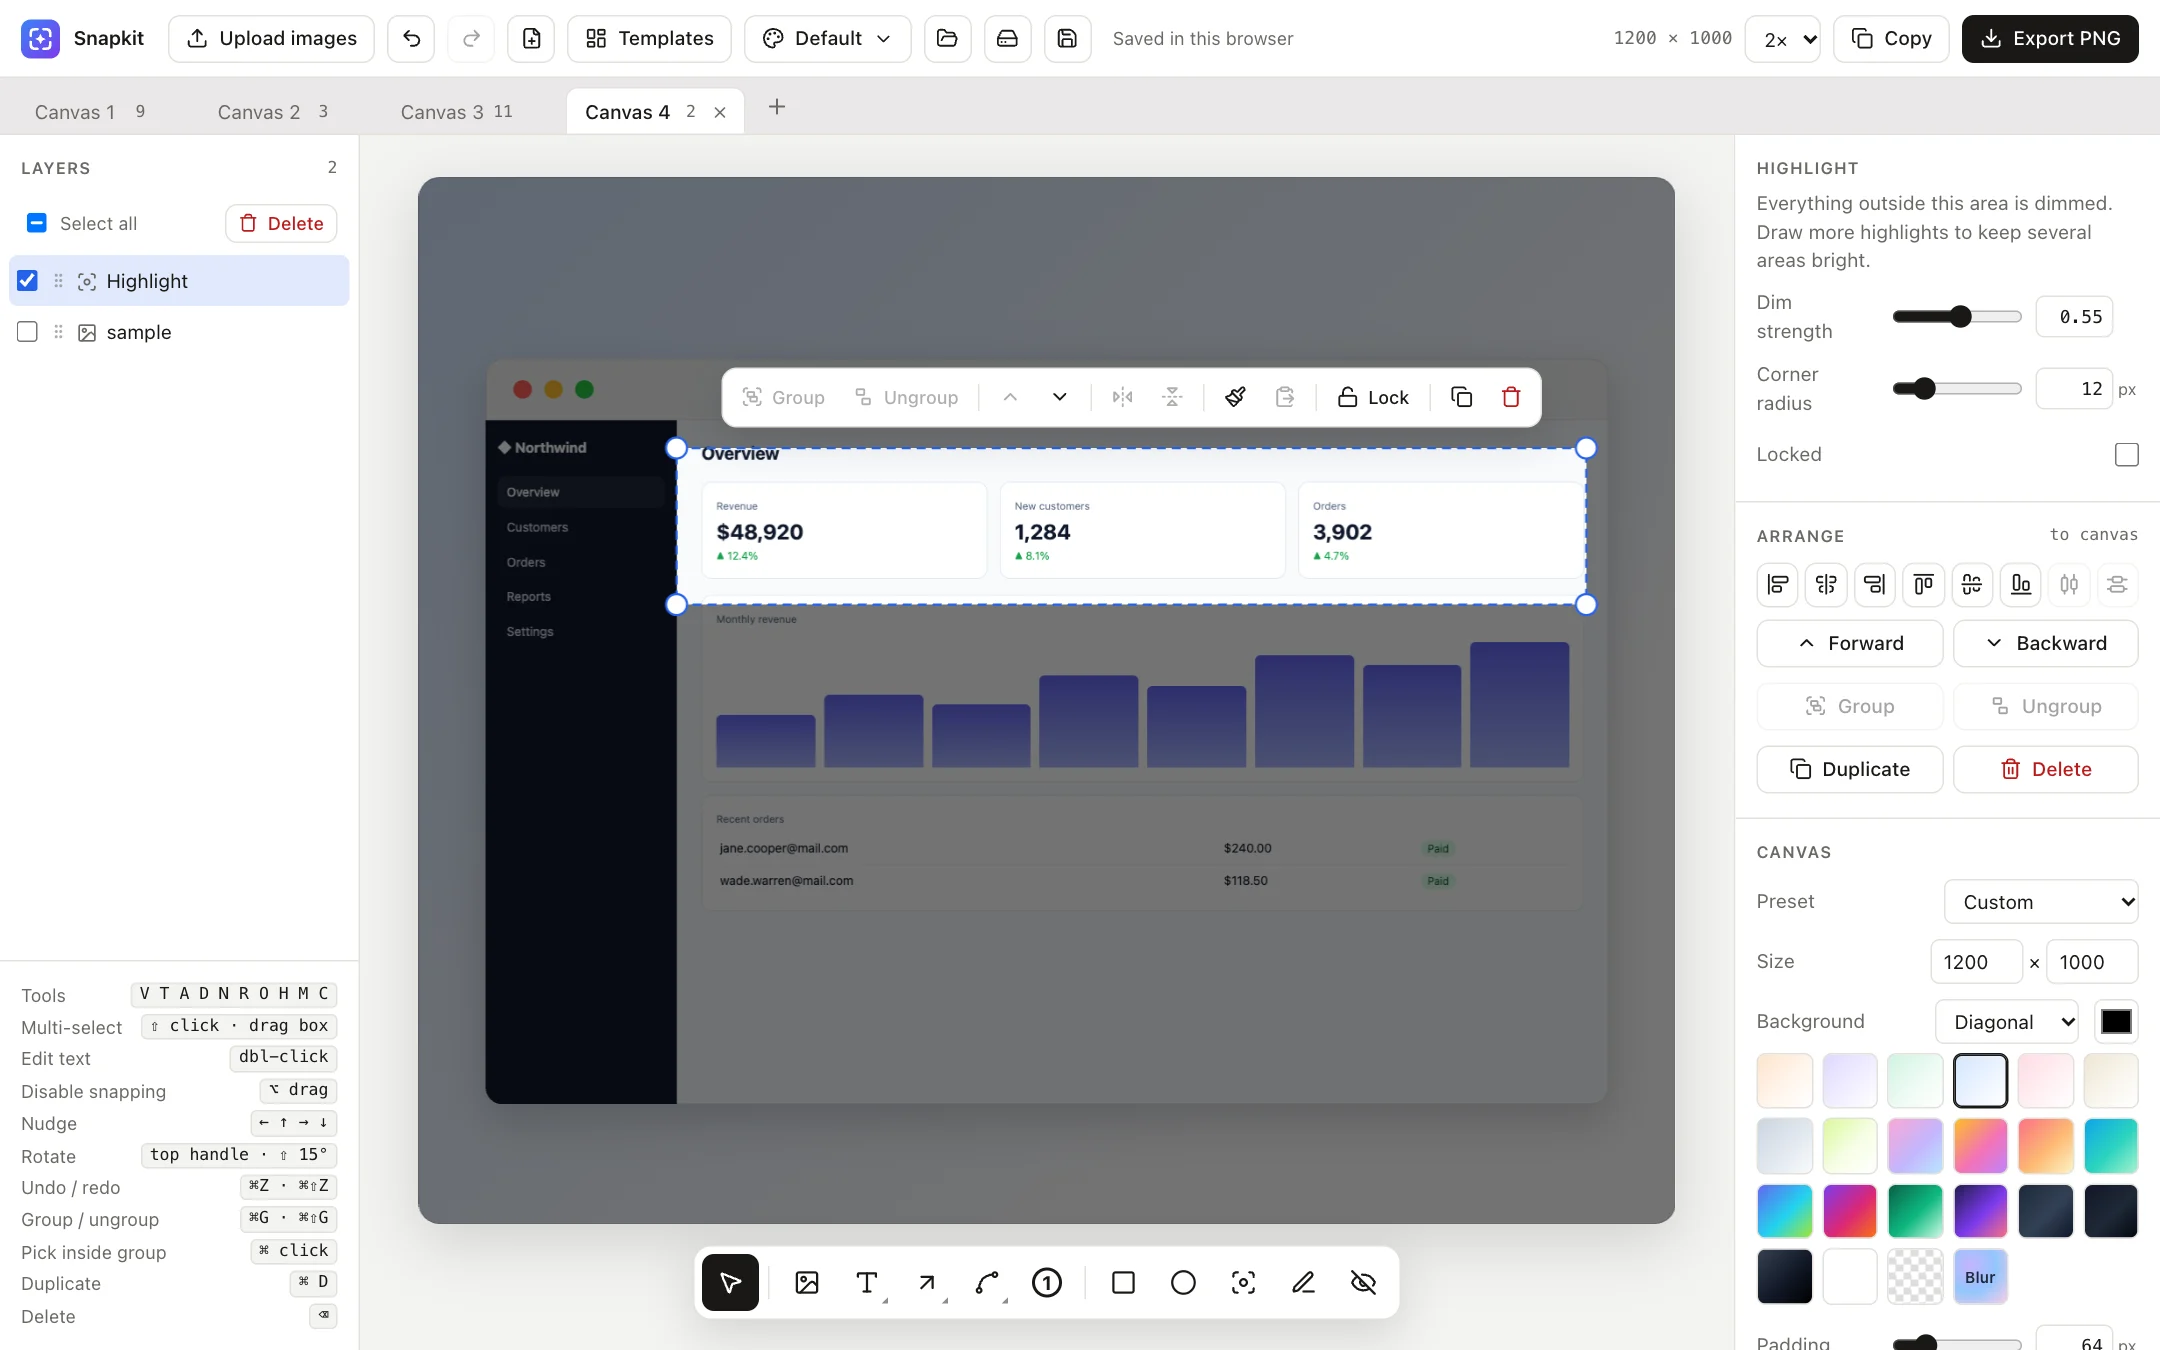Pick the Redact hide tool
Screen dimensions: 2160x1350
1363,1282
